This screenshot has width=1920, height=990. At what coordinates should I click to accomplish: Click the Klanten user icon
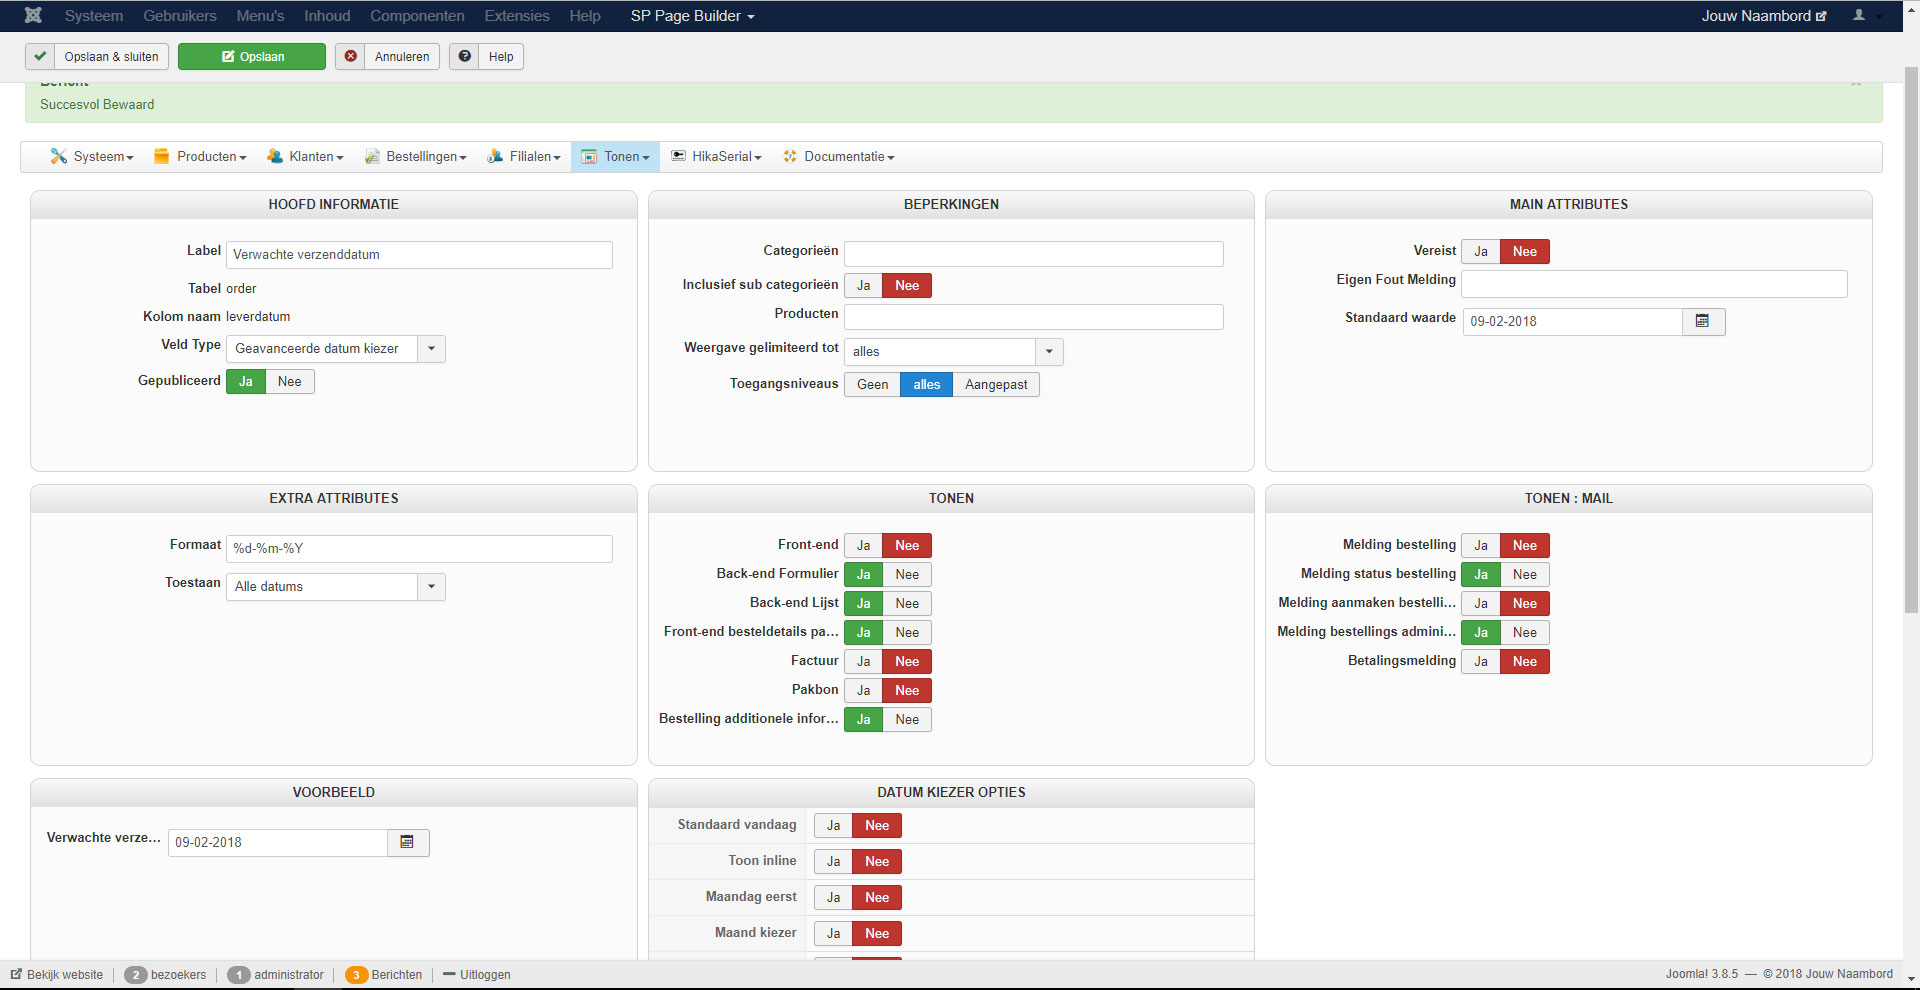click(x=274, y=156)
